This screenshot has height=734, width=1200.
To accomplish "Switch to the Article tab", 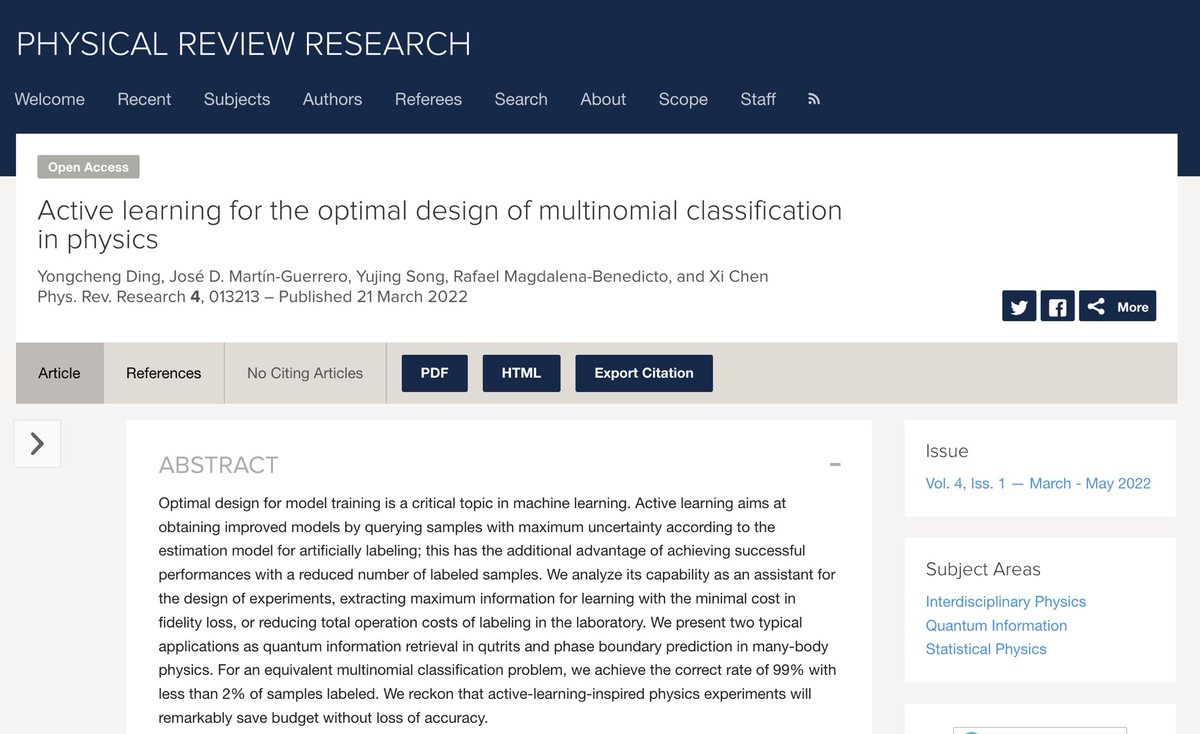I will (x=59, y=373).
